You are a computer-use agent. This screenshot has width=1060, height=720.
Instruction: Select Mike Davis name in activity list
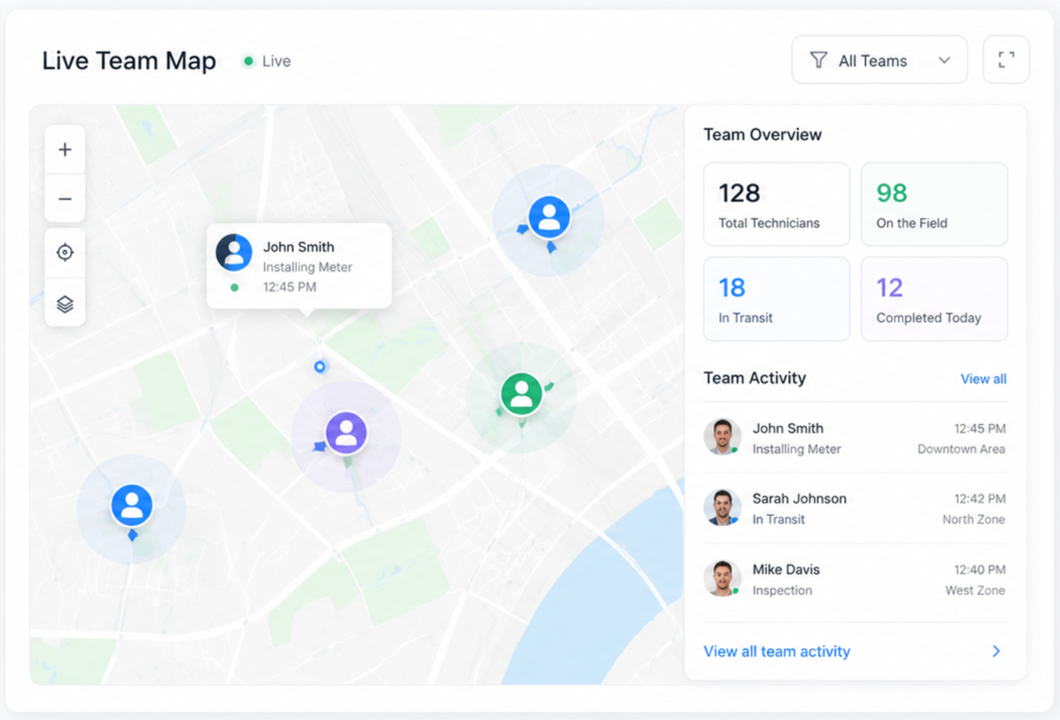(x=786, y=569)
